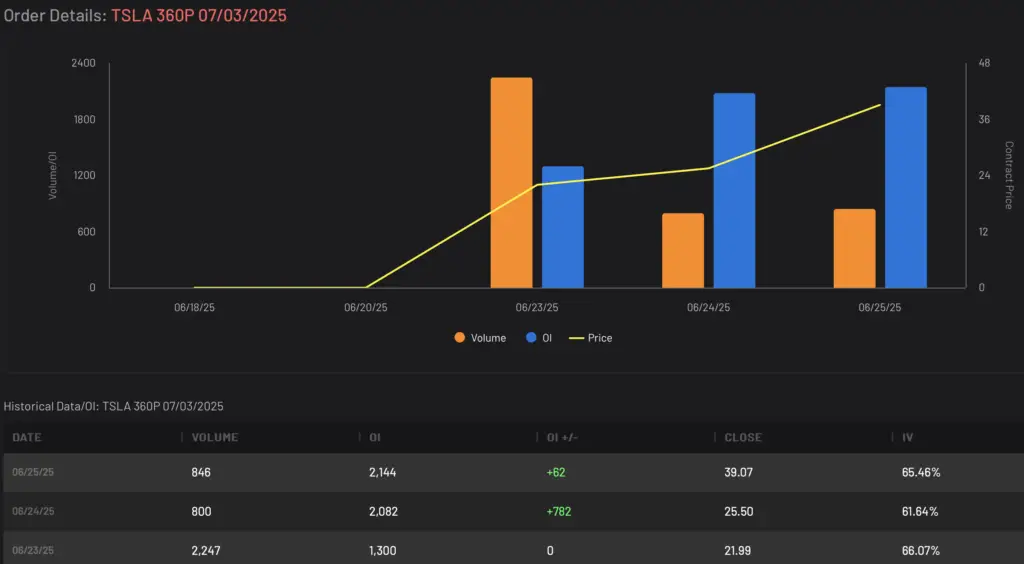Image resolution: width=1024 pixels, height=564 pixels.
Task: Select the 06/25/25 date cell
Action: tap(33, 472)
